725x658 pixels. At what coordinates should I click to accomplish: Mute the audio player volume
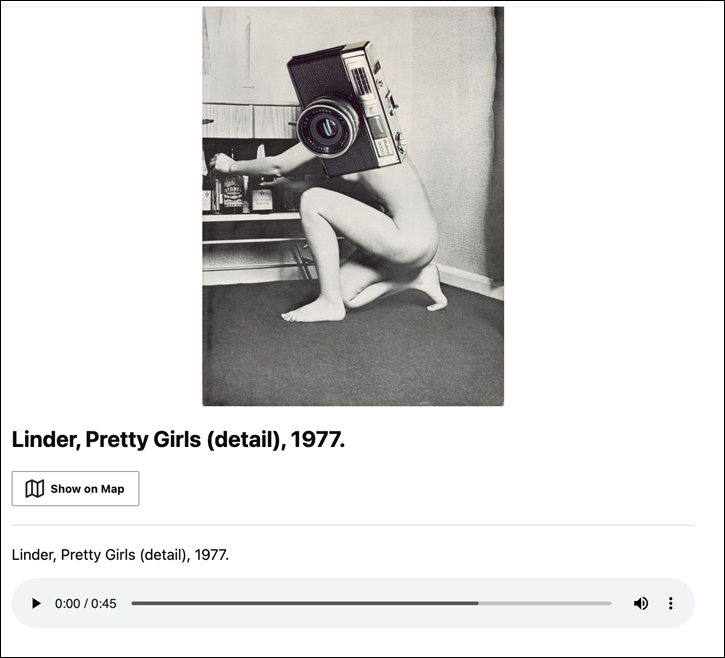click(640, 603)
